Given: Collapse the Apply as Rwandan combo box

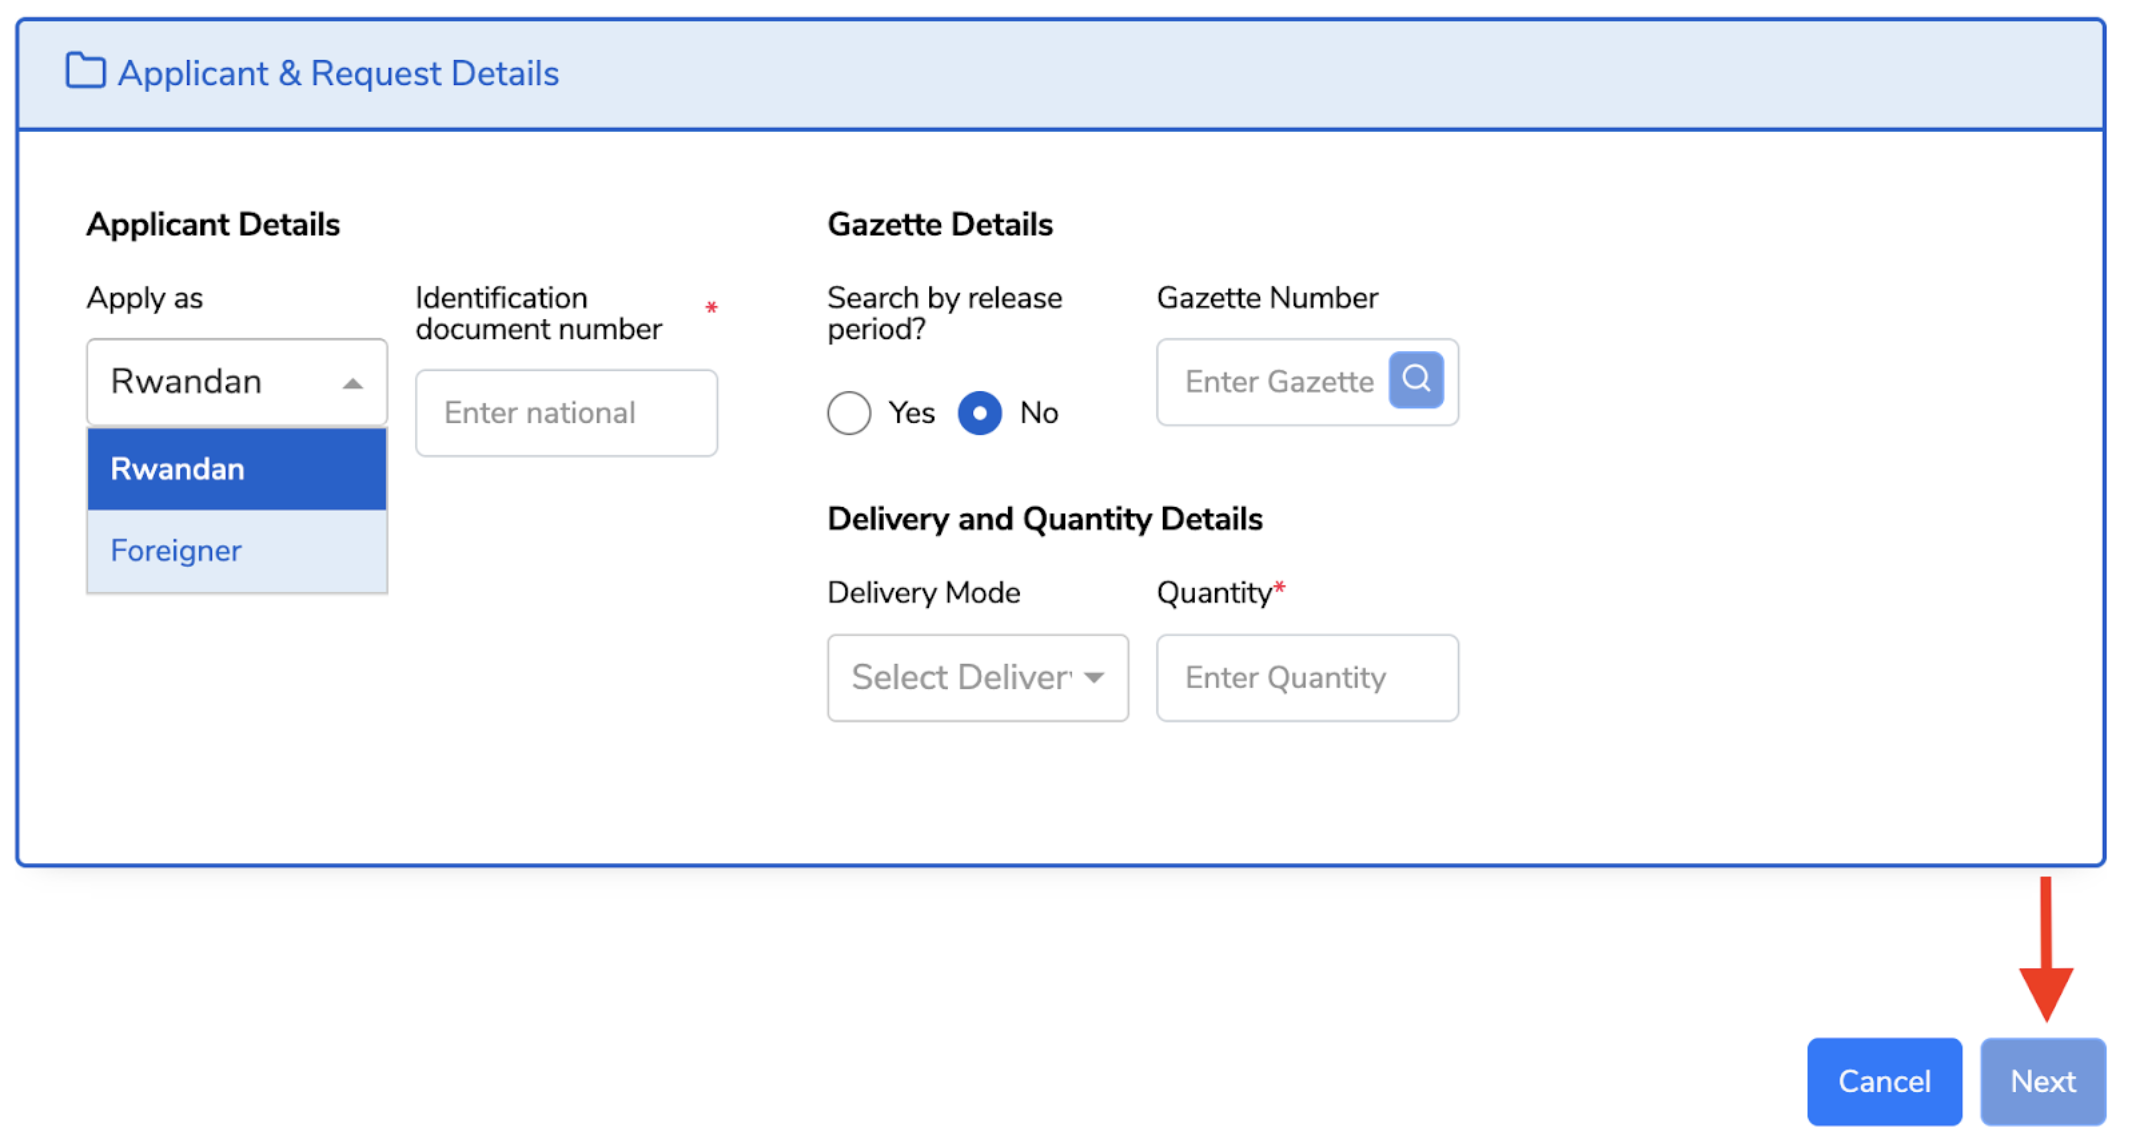Looking at the screenshot, I should (220, 382).
